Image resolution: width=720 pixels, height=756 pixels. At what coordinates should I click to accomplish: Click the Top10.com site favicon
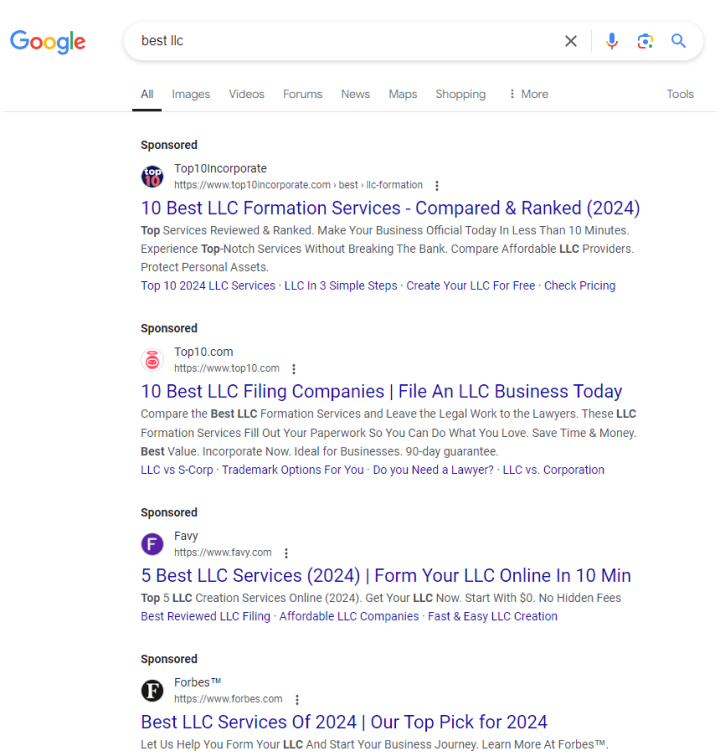tap(152, 360)
